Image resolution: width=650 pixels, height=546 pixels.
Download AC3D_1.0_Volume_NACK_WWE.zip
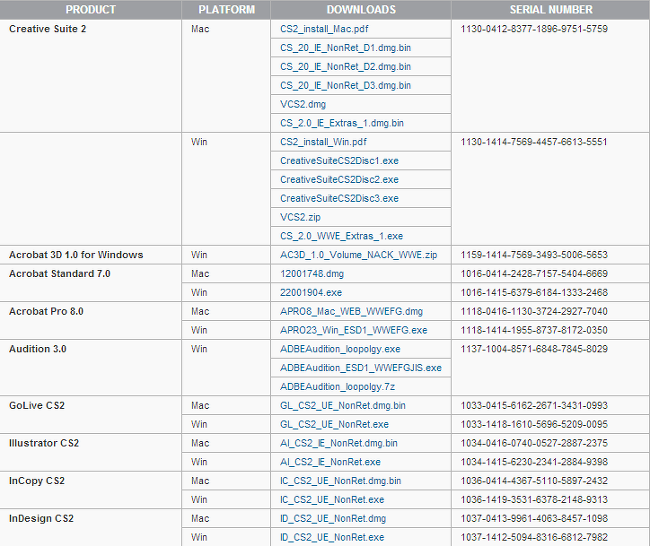coord(359,255)
